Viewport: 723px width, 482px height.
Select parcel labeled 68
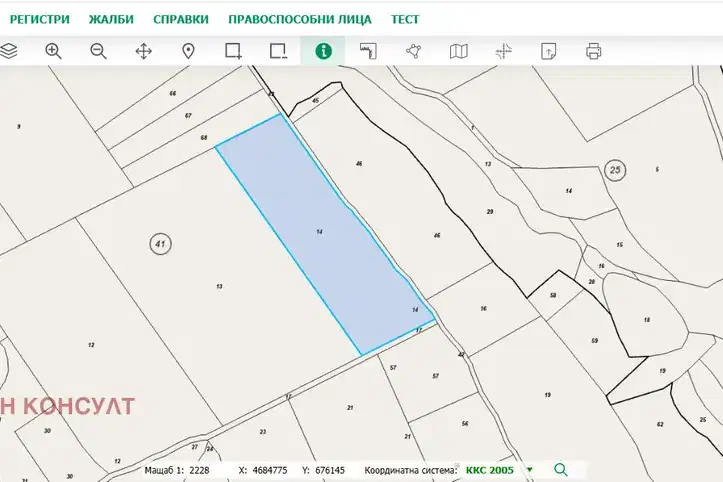[x=204, y=137]
